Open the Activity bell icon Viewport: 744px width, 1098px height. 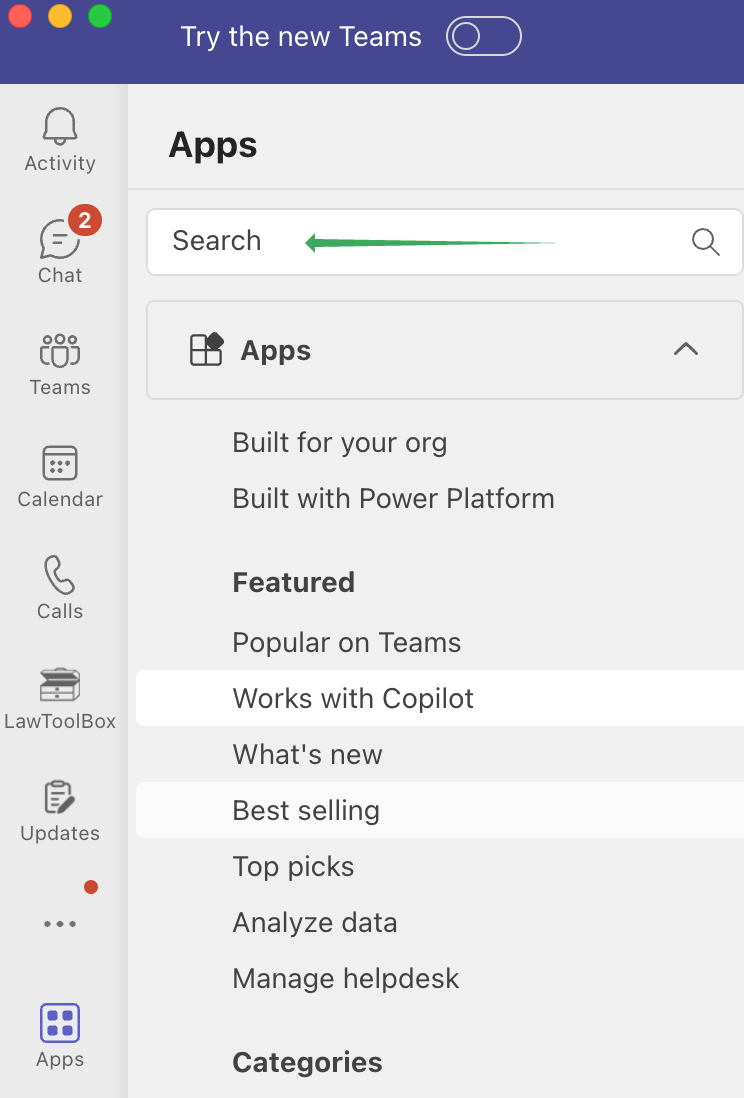60,126
